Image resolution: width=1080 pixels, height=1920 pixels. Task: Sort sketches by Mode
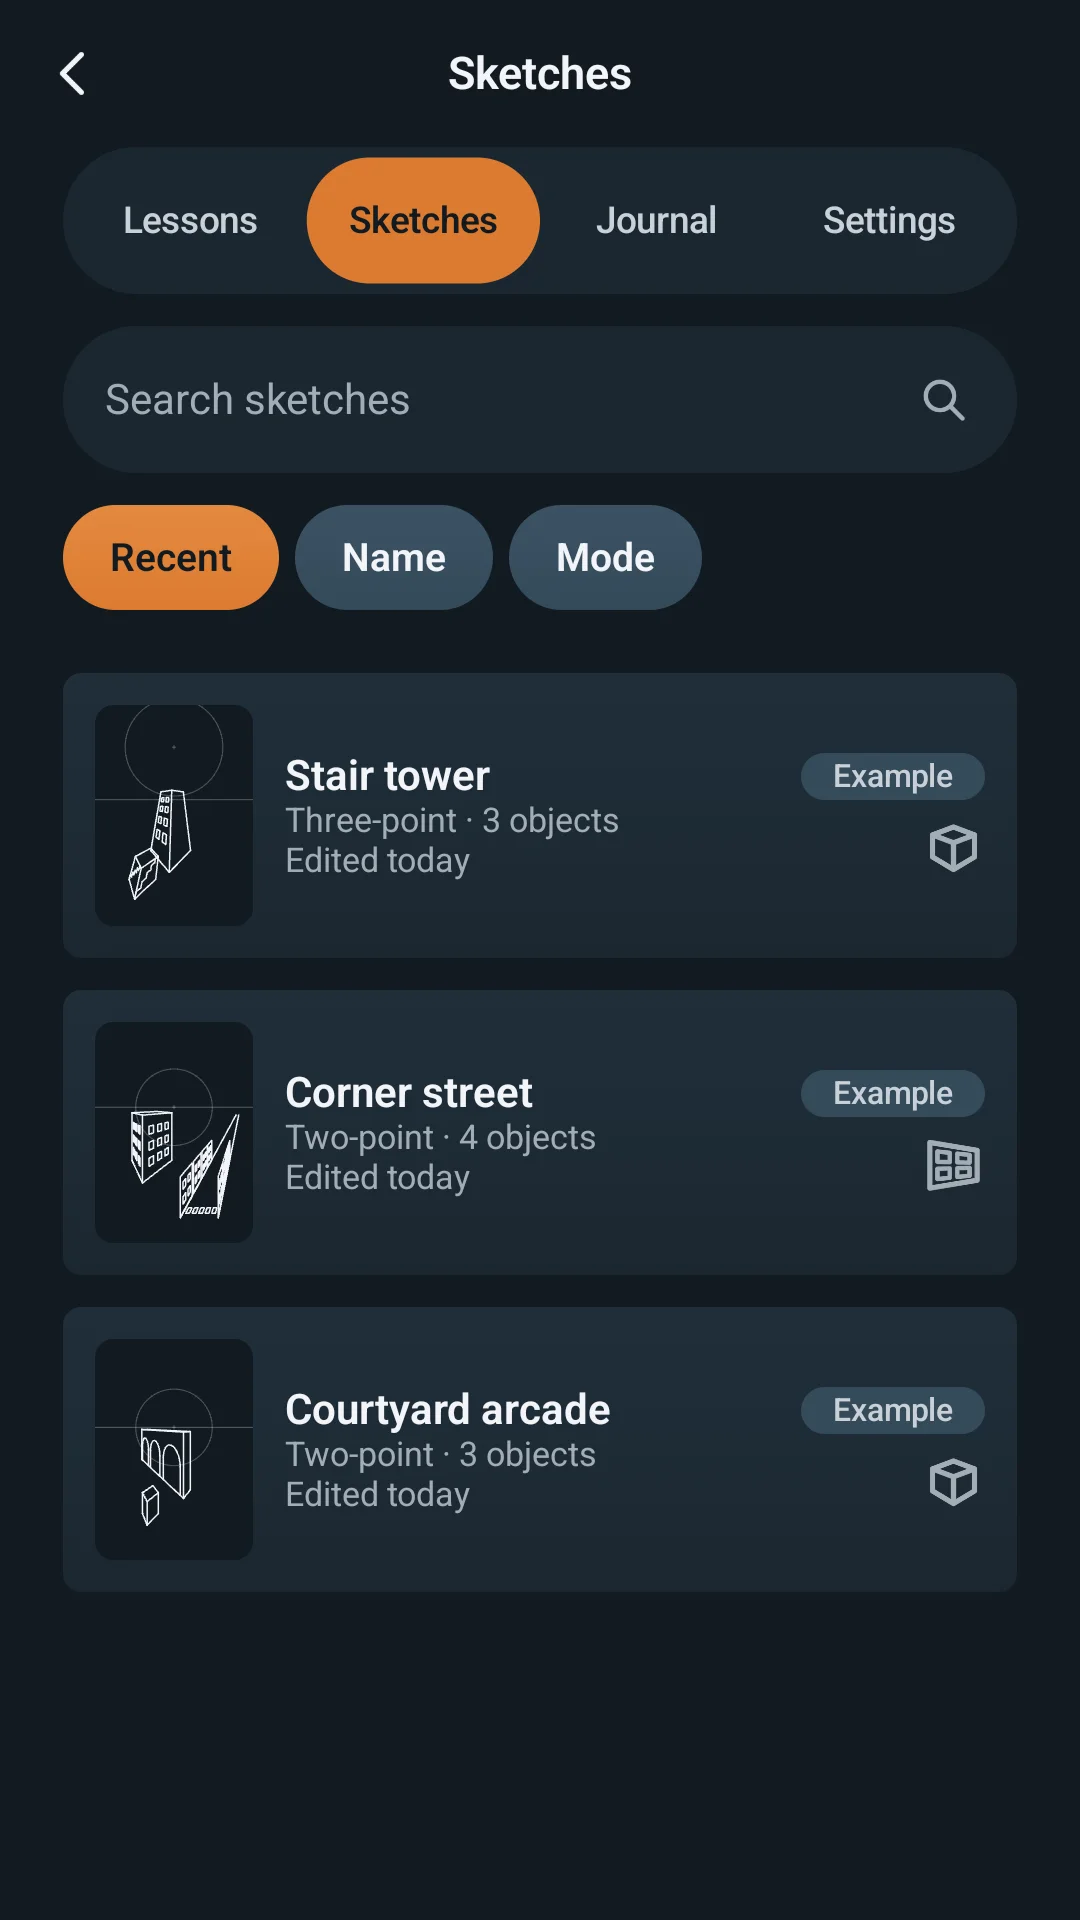[605, 557]
